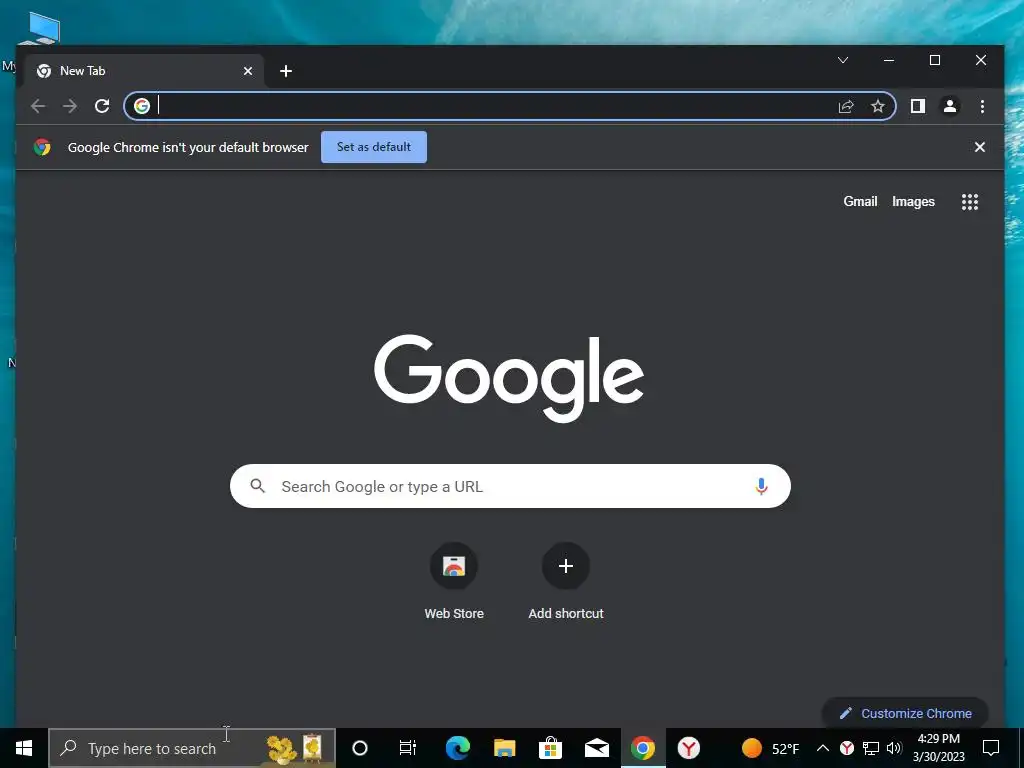Click the Google logo on the page
The height and width of the screenshot is (768, 1024).
click(509, 377)
